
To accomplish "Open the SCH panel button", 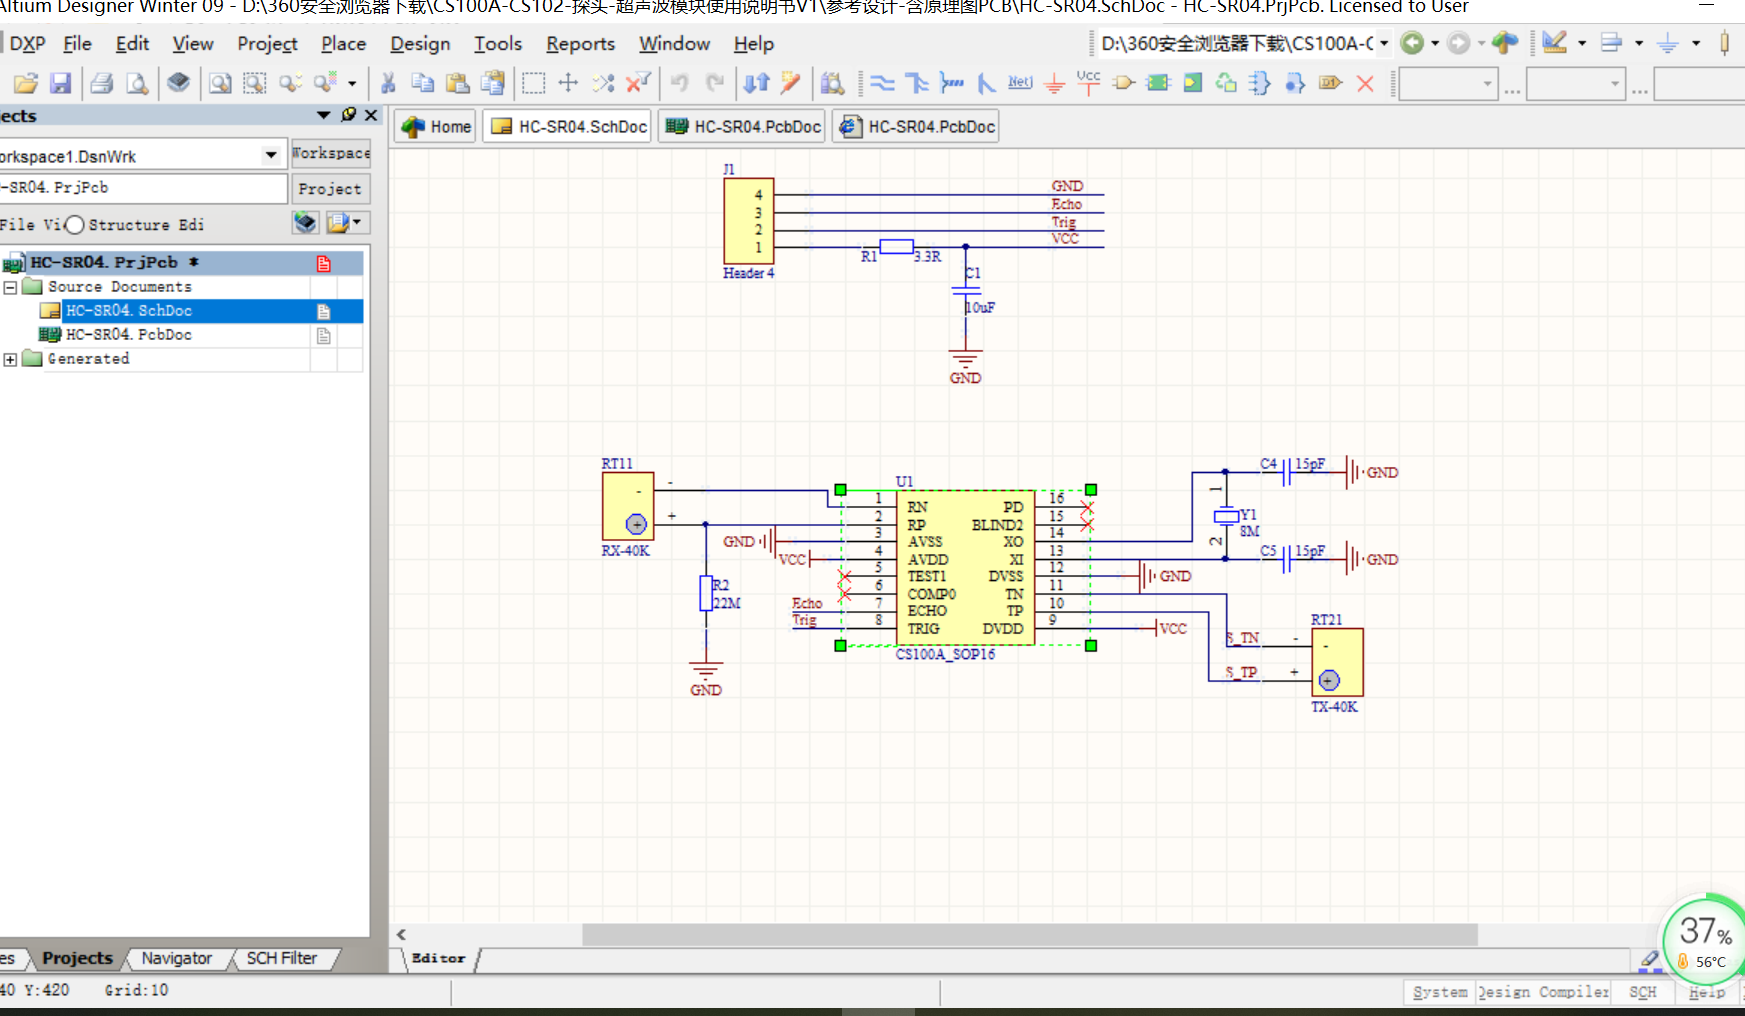I will tap(1642, 992).
